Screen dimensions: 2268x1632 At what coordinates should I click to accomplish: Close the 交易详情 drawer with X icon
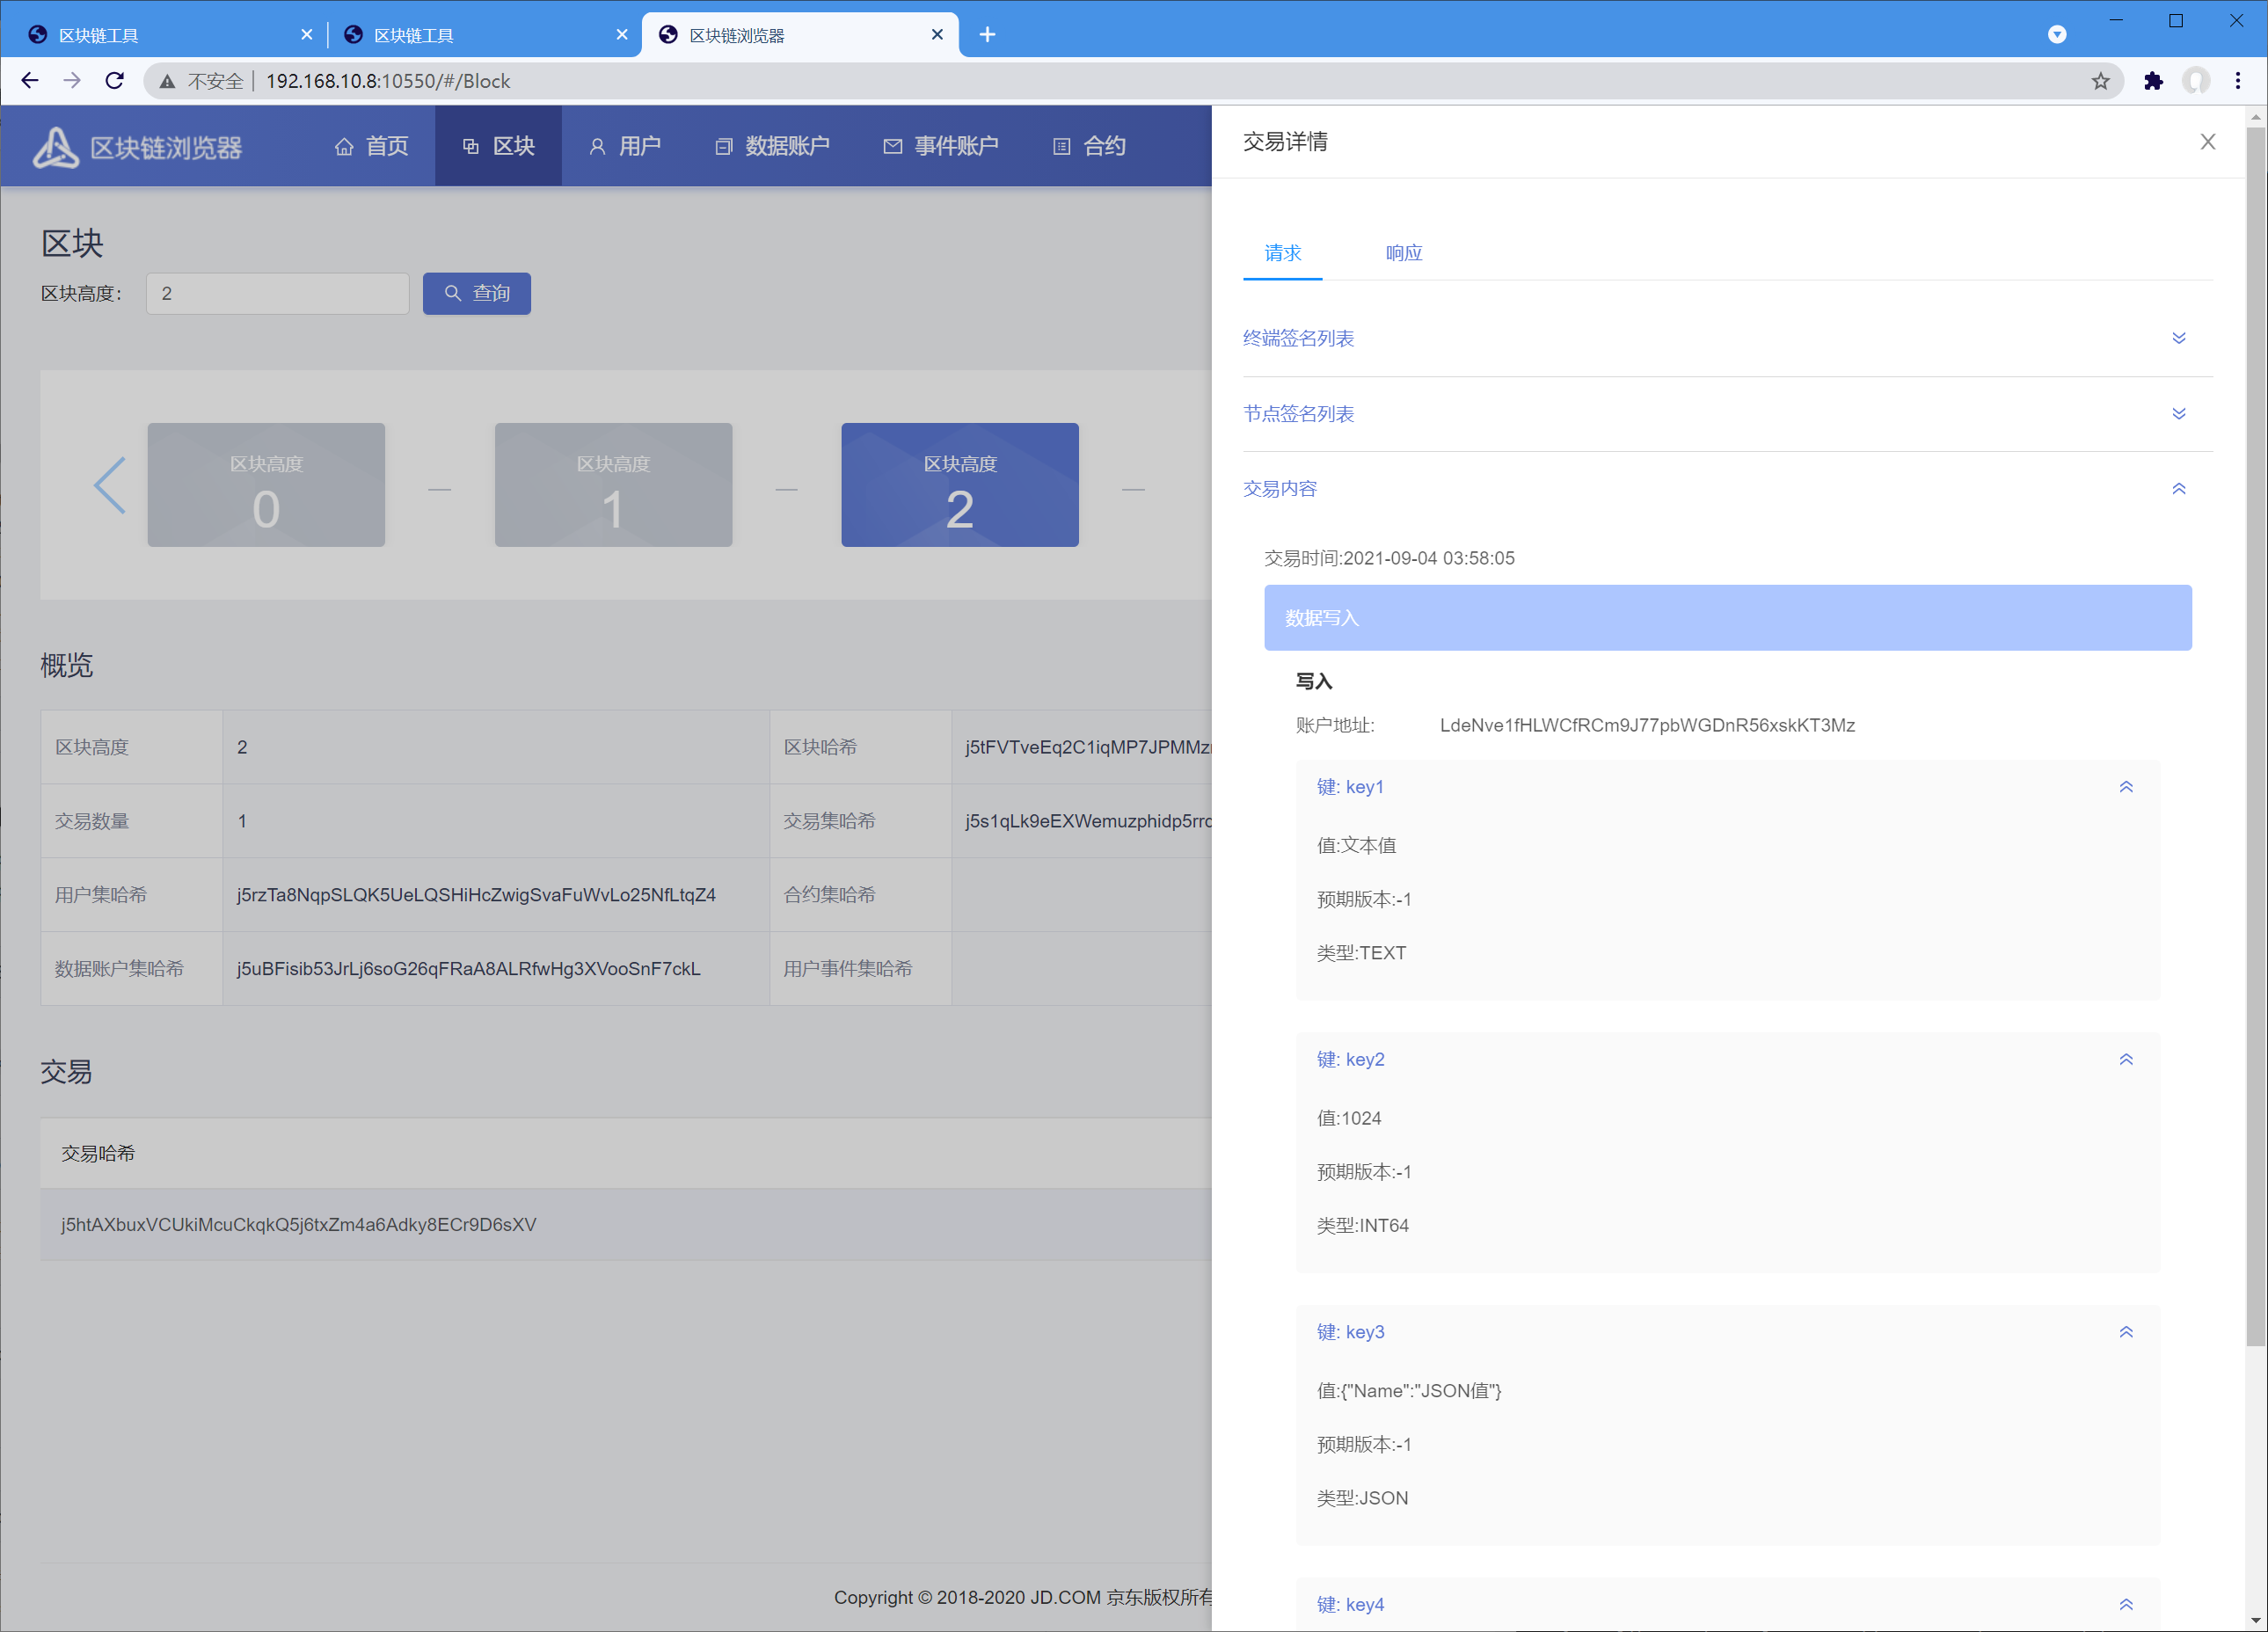pyautogui.click(x=2207, y=142)
